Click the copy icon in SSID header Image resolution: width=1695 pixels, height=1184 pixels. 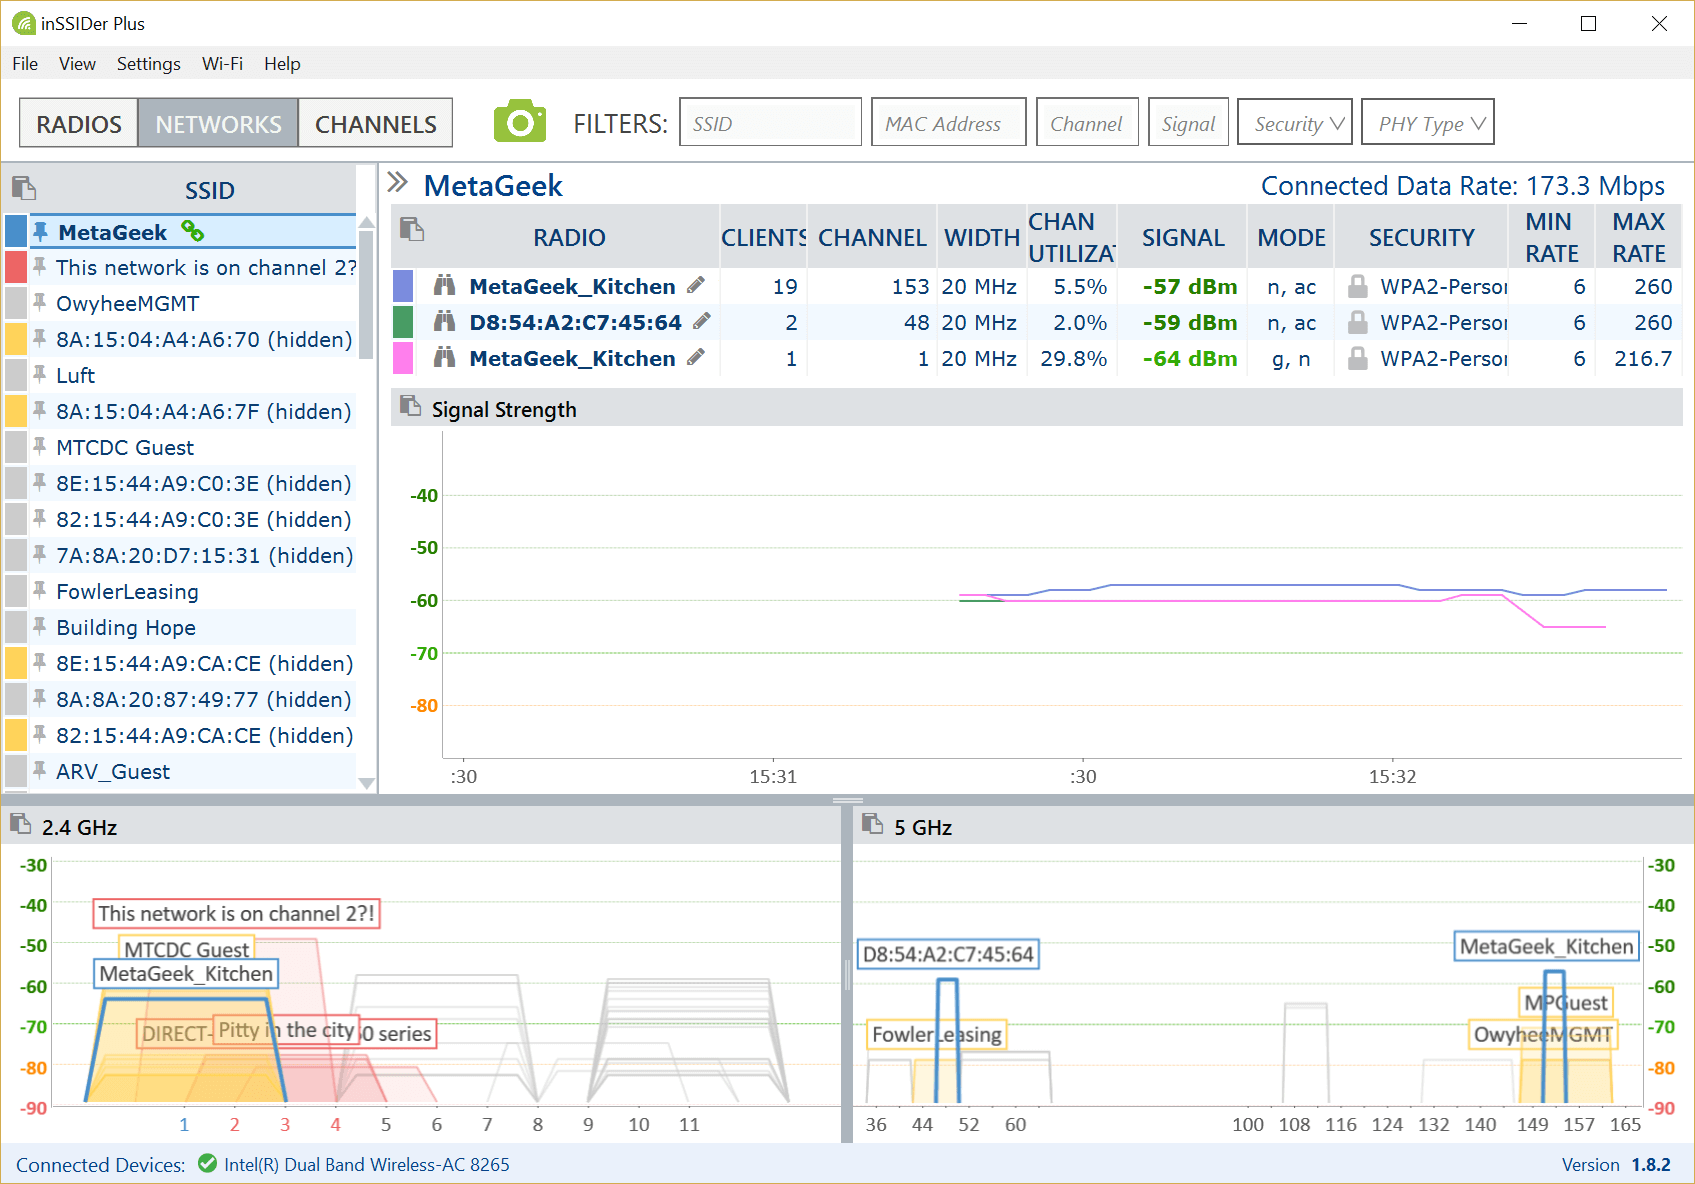[x=24, y=188]
